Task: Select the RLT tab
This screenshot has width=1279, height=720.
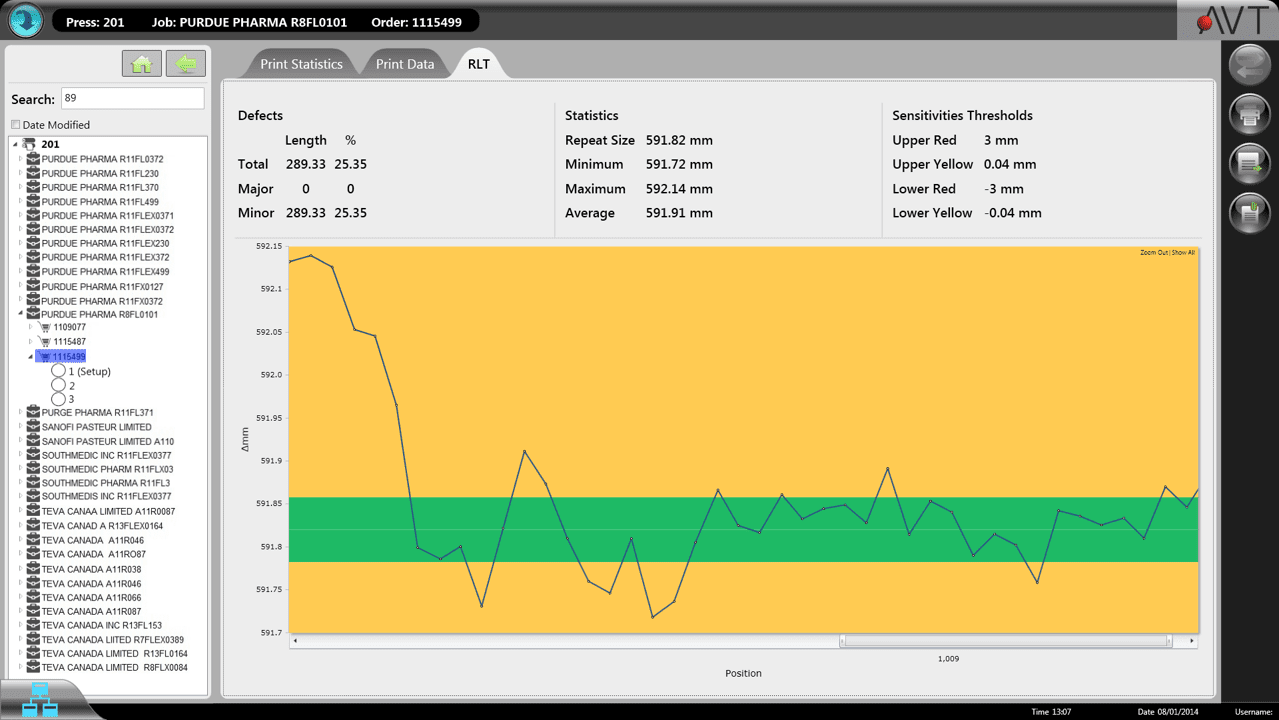Action: (x=479, y=64)
